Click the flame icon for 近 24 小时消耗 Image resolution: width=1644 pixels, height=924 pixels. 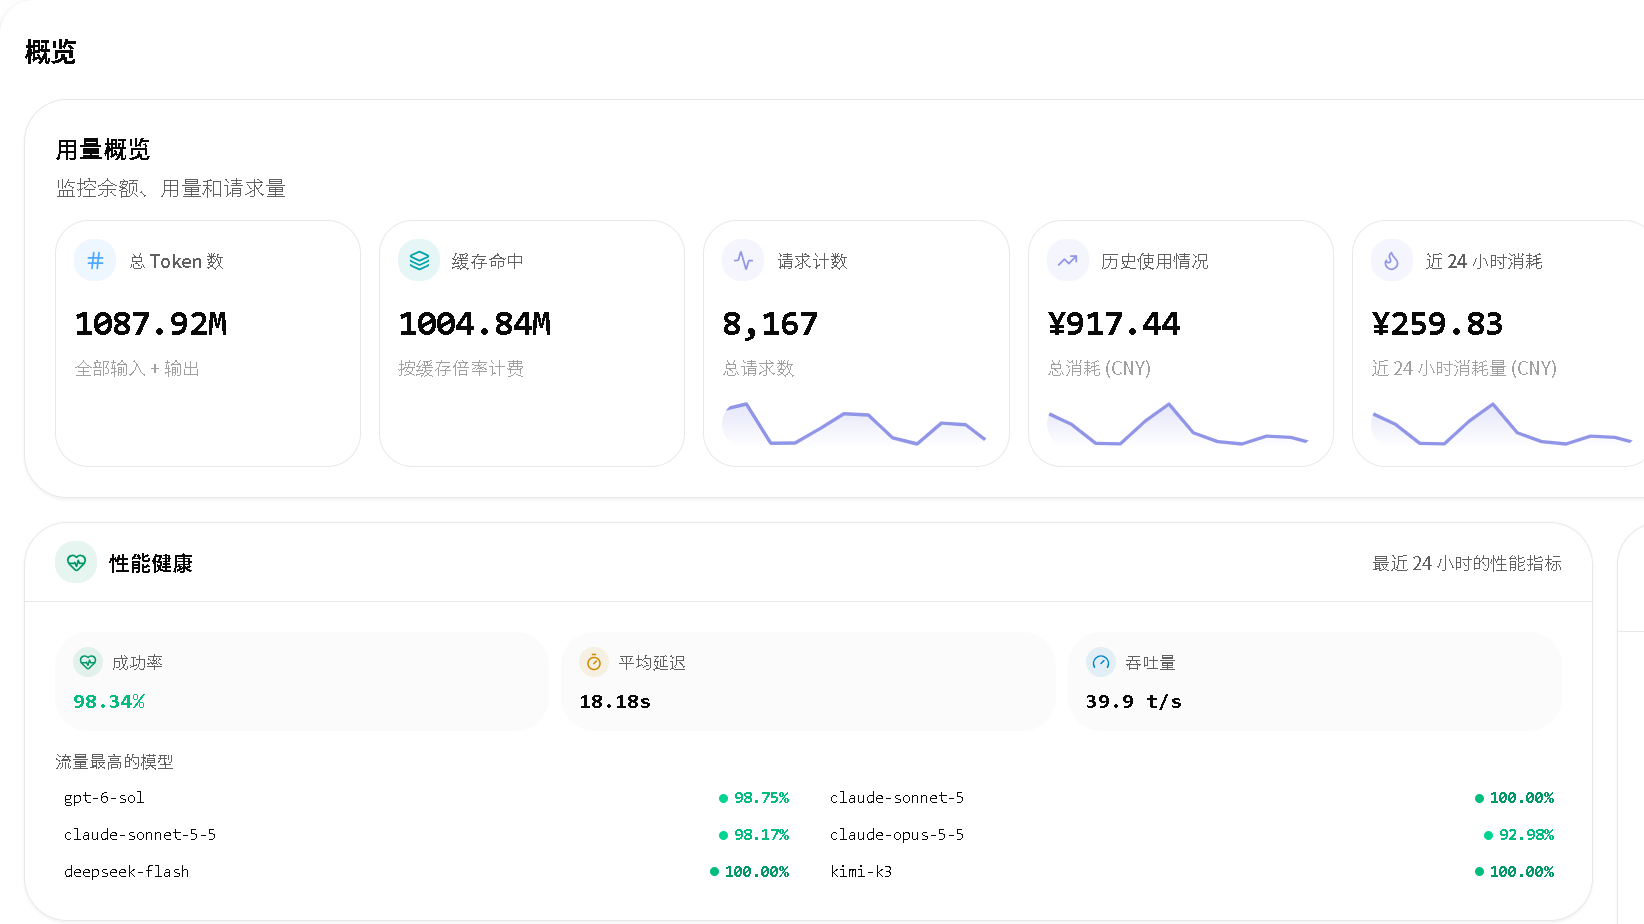click(1392, 261)
